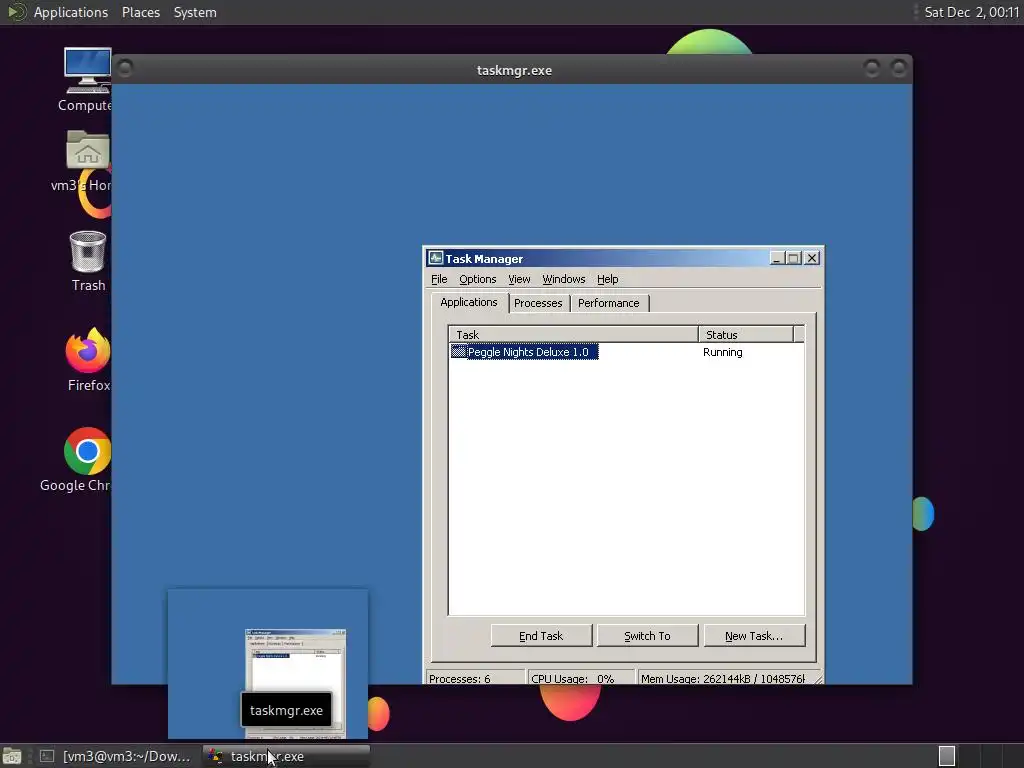Click the menu logo icon beside Applications

tap(16, 12)
